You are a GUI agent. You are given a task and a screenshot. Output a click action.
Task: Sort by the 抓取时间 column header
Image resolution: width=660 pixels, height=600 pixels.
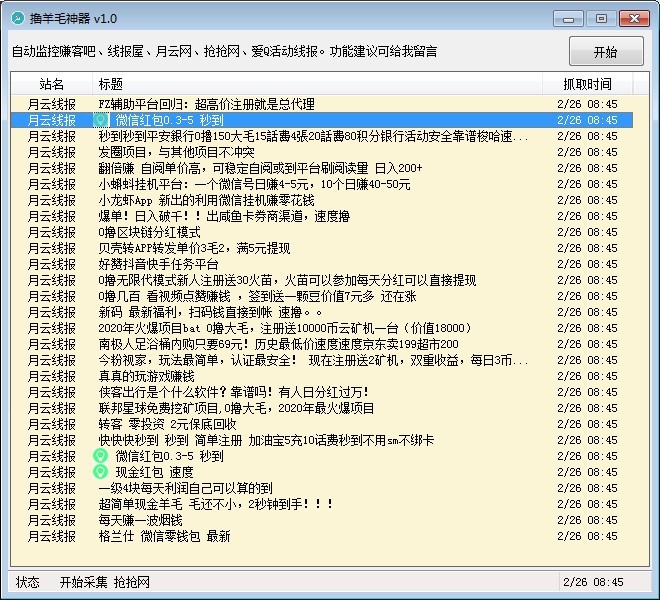(x=587, y=84)
